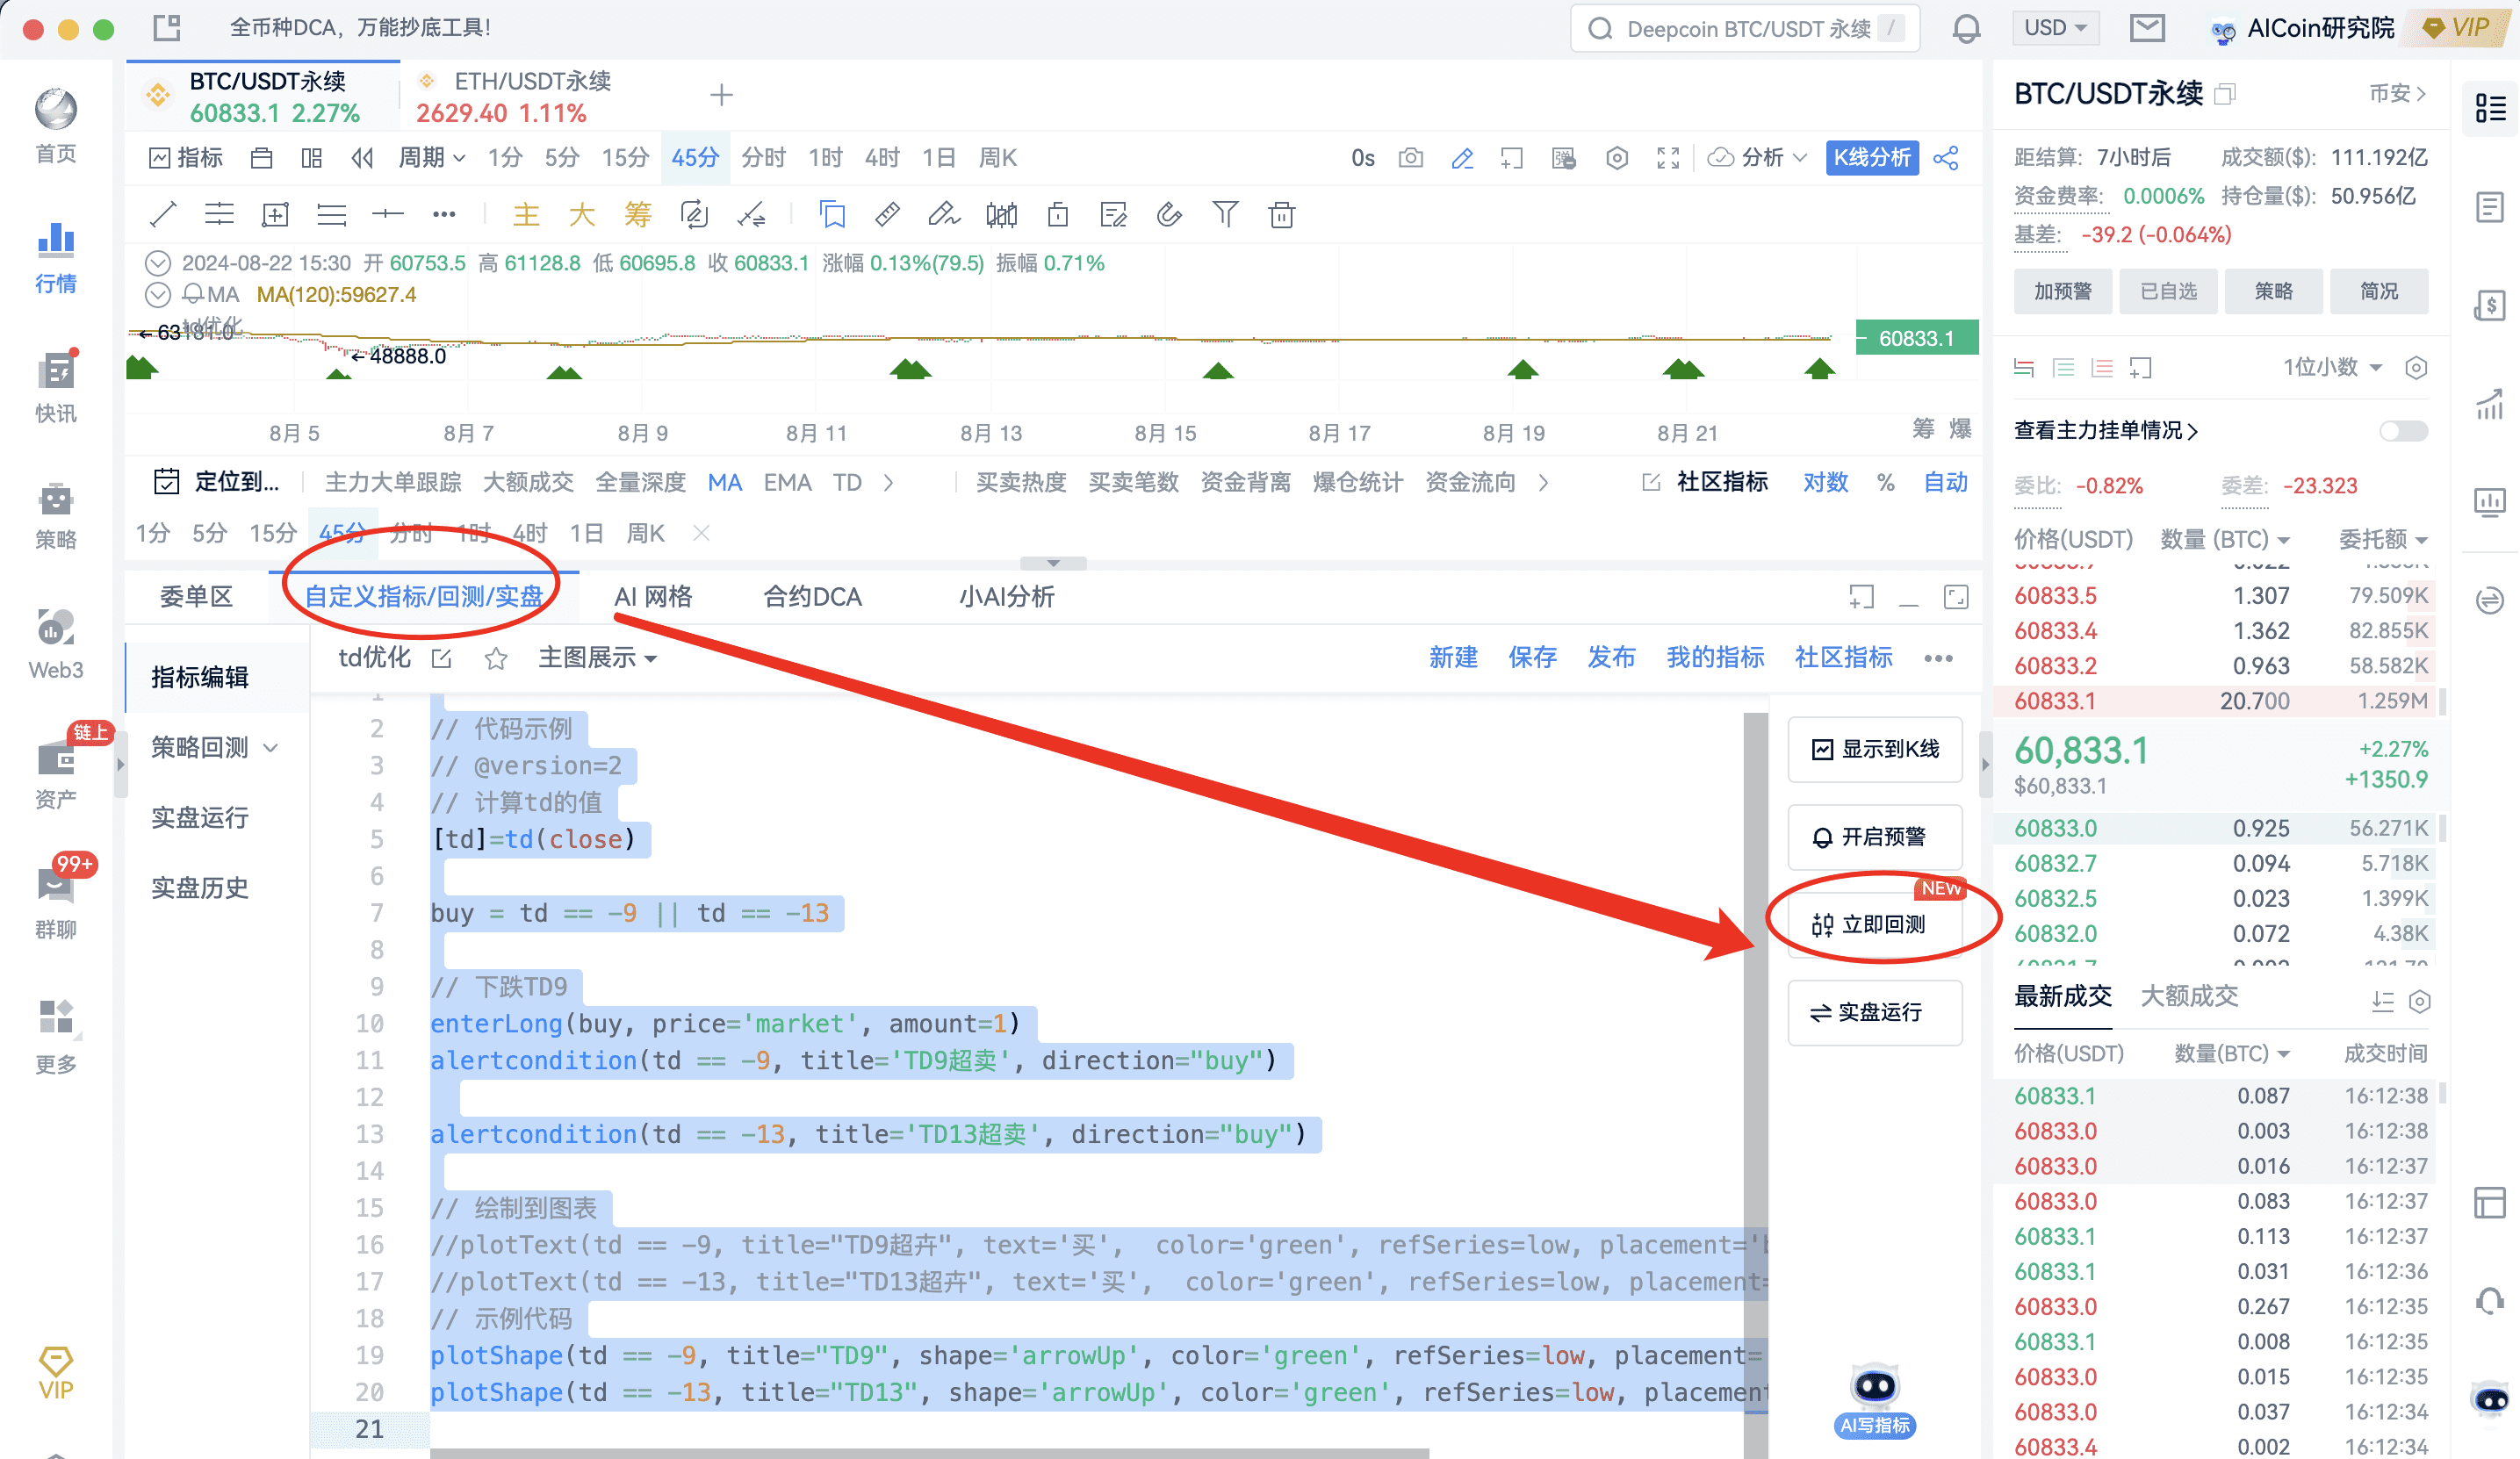Viewport: 2520px width, 1459px height.
Task: Open the 策略 strategy sidebar icon
Action: 56,514
